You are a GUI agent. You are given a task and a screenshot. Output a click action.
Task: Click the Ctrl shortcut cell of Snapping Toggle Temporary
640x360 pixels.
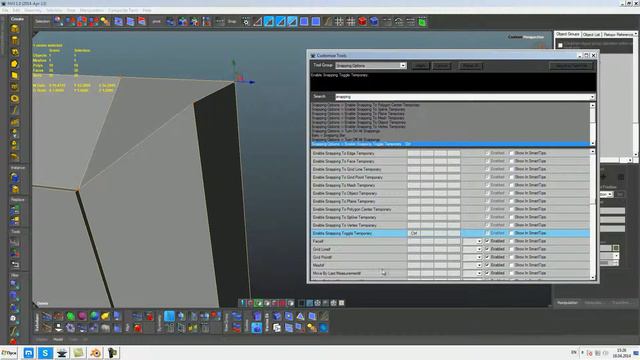pos(414,233)
